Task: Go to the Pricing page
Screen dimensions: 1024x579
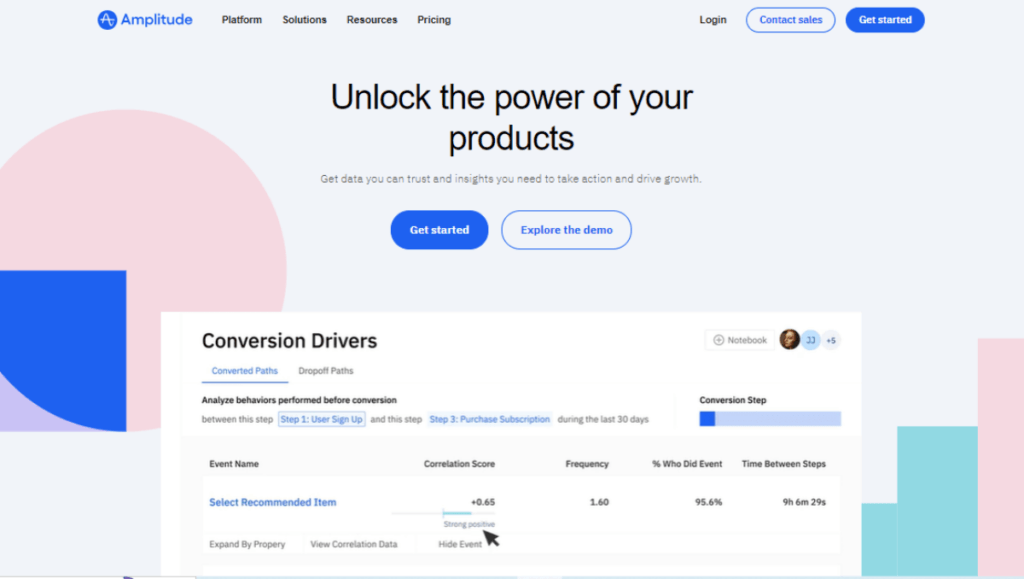Action: (x=434, y=20)
